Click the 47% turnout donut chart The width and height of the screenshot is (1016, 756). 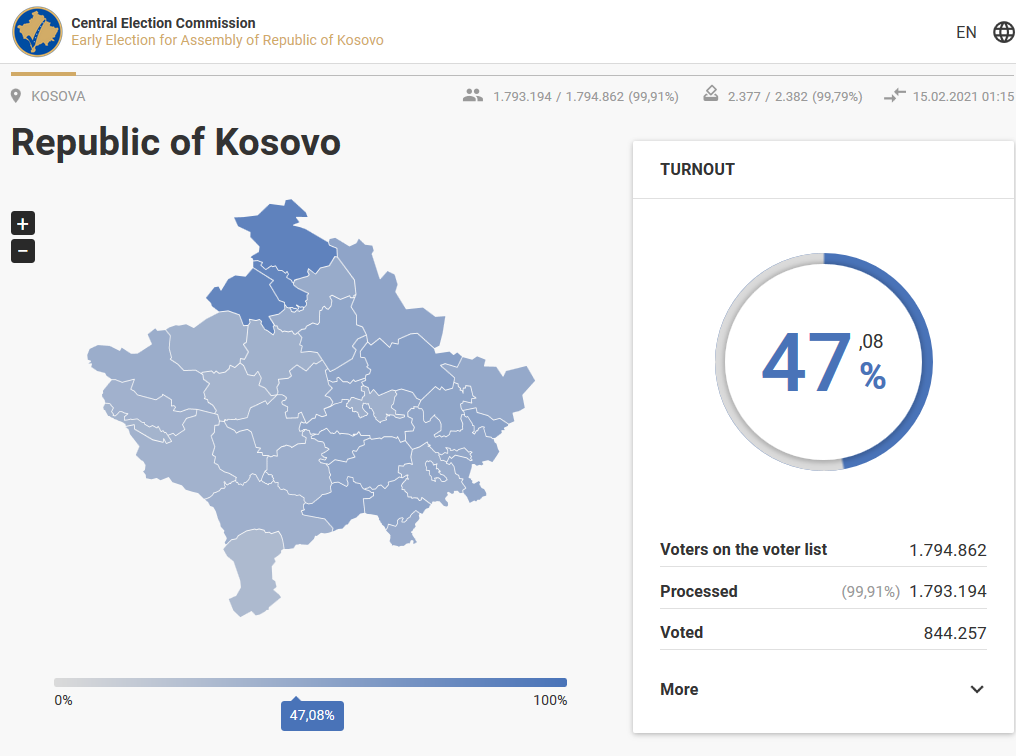pos(824,361)
